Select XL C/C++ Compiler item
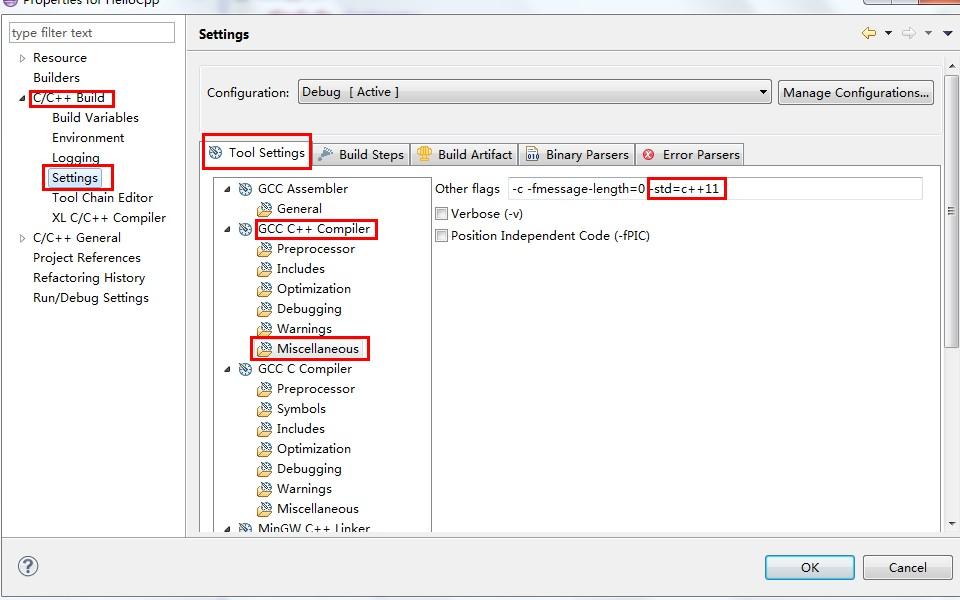Viewport: 960px width, 600px height. coord(109,218)
